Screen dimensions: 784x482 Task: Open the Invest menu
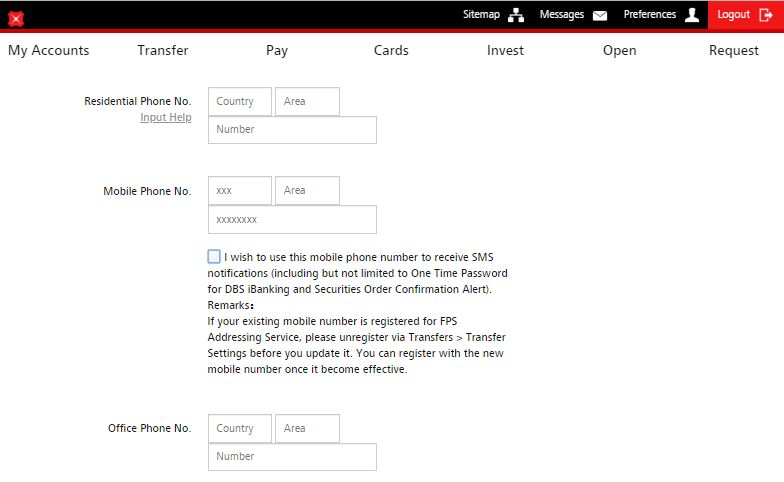click(505, 50)
